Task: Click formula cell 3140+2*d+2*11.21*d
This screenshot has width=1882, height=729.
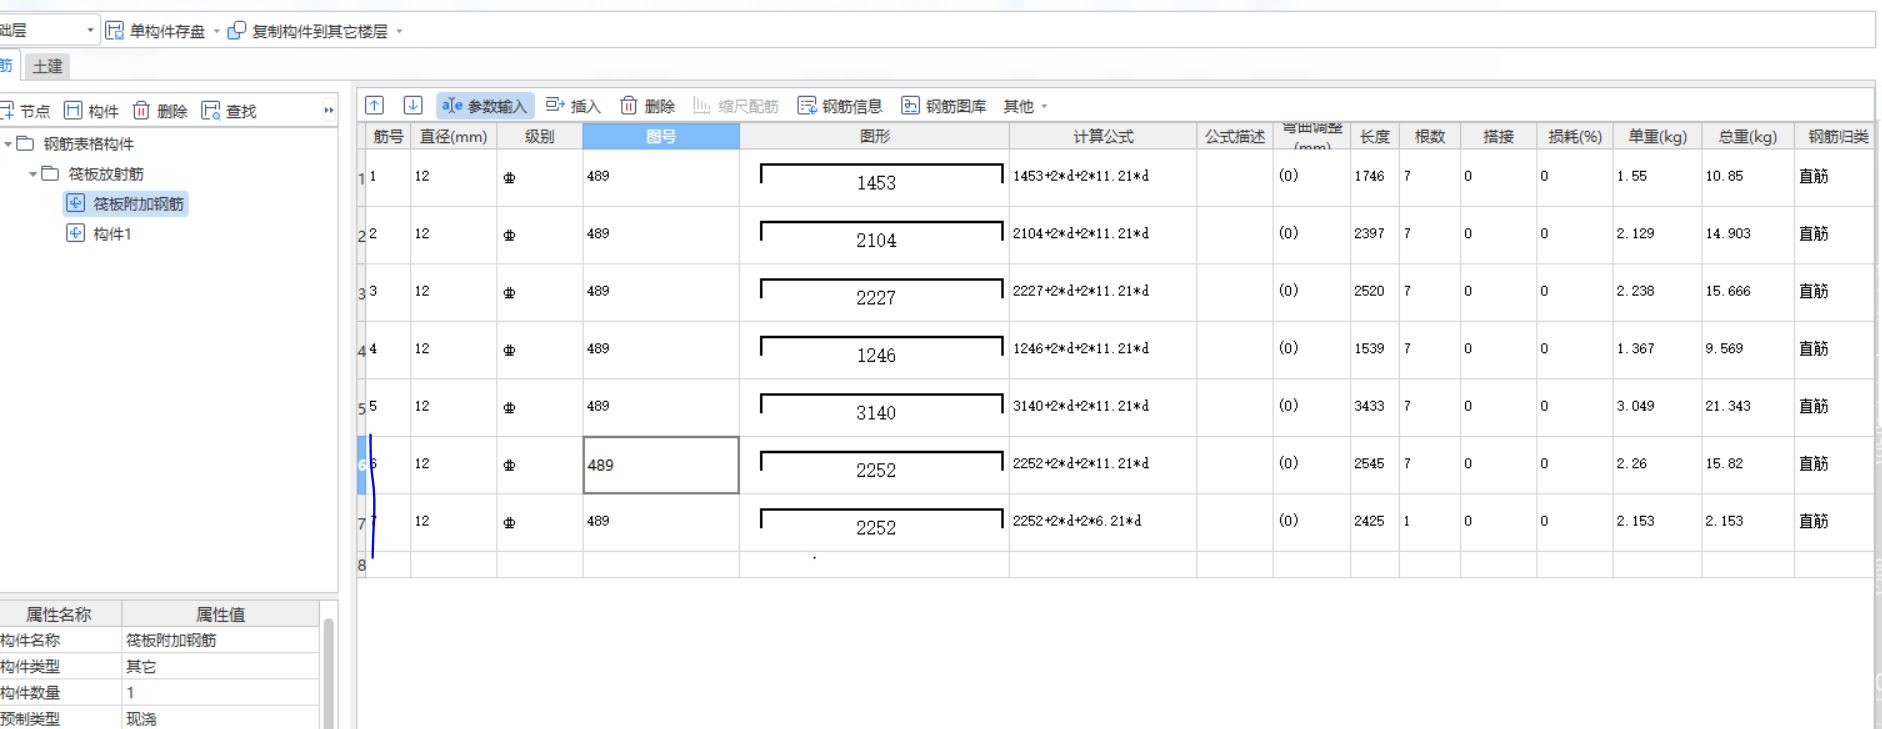Action: pyautogui.click(x=1103, y=407)
